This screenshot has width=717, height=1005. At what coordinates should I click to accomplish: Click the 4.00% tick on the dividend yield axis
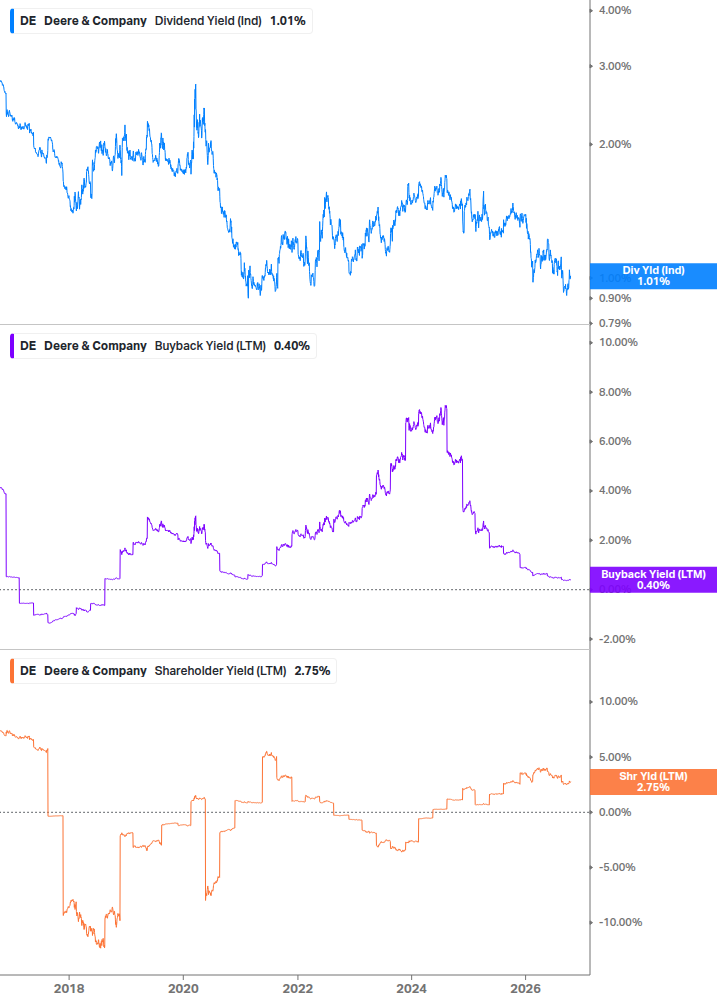pos(615,11)
